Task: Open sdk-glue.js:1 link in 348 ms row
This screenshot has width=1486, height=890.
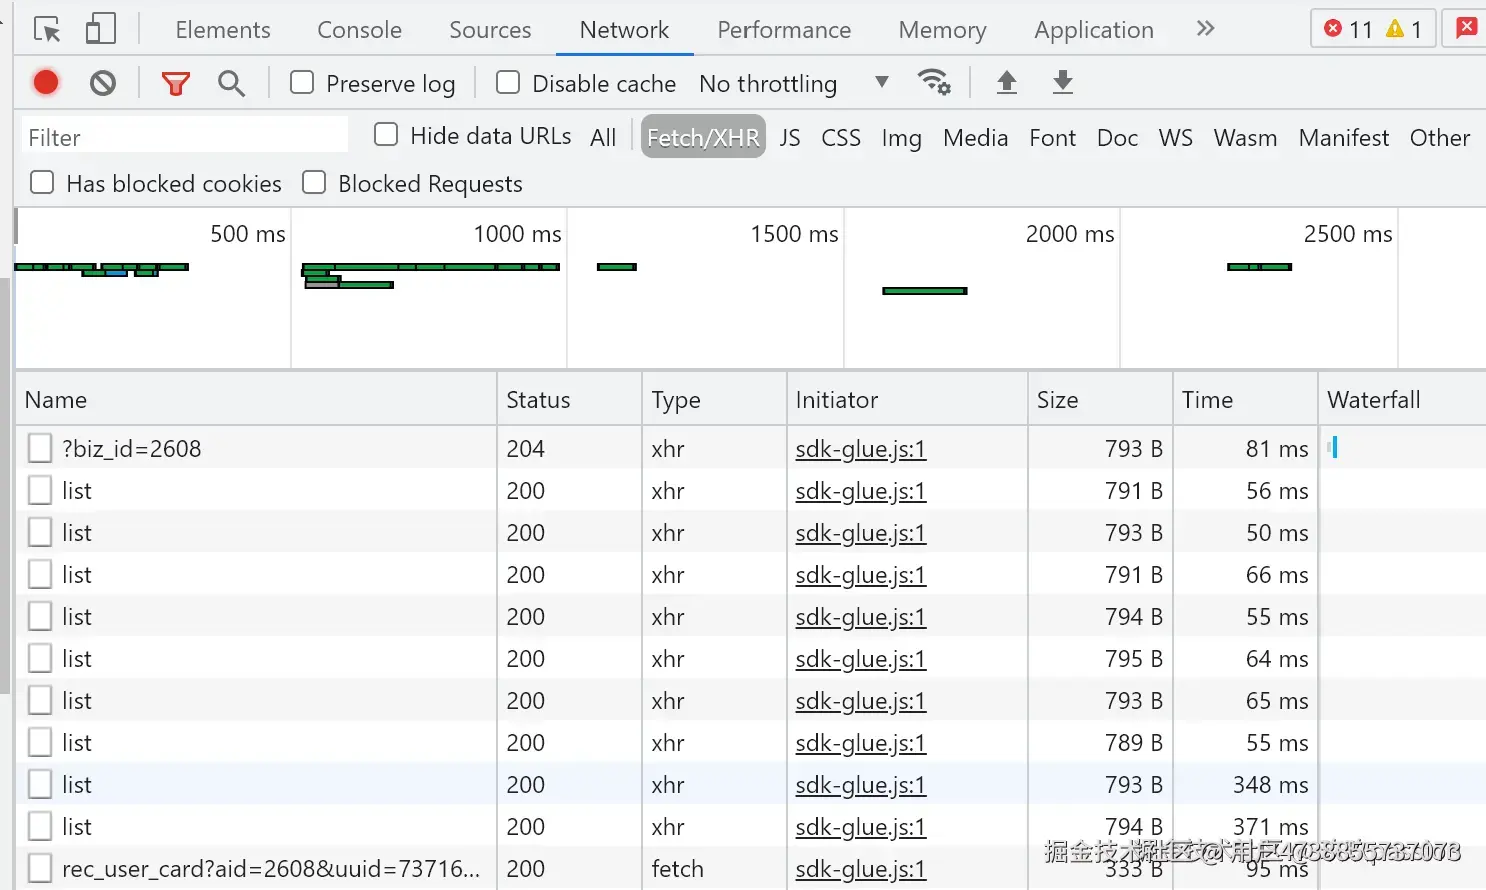Action: coord(860,785)
